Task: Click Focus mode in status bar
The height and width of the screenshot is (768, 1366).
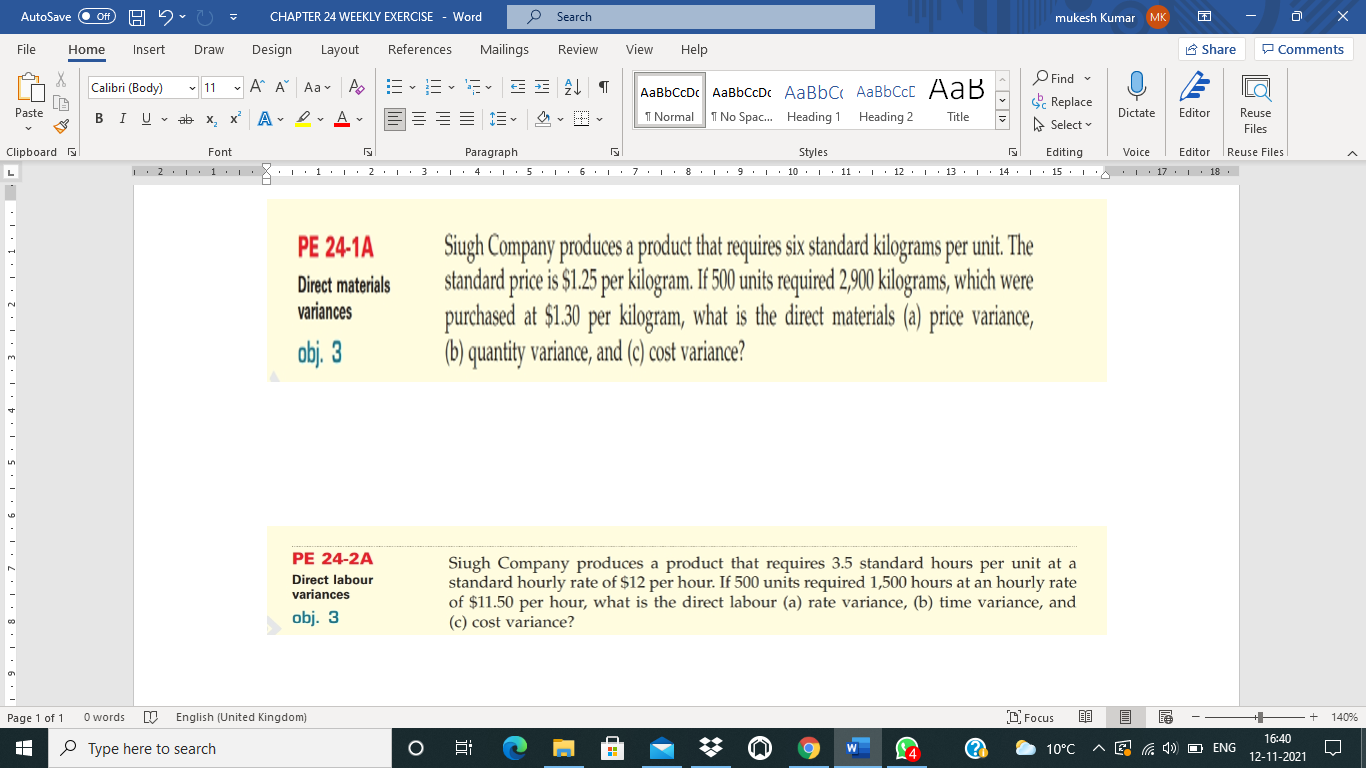Action: (1032, 717)
